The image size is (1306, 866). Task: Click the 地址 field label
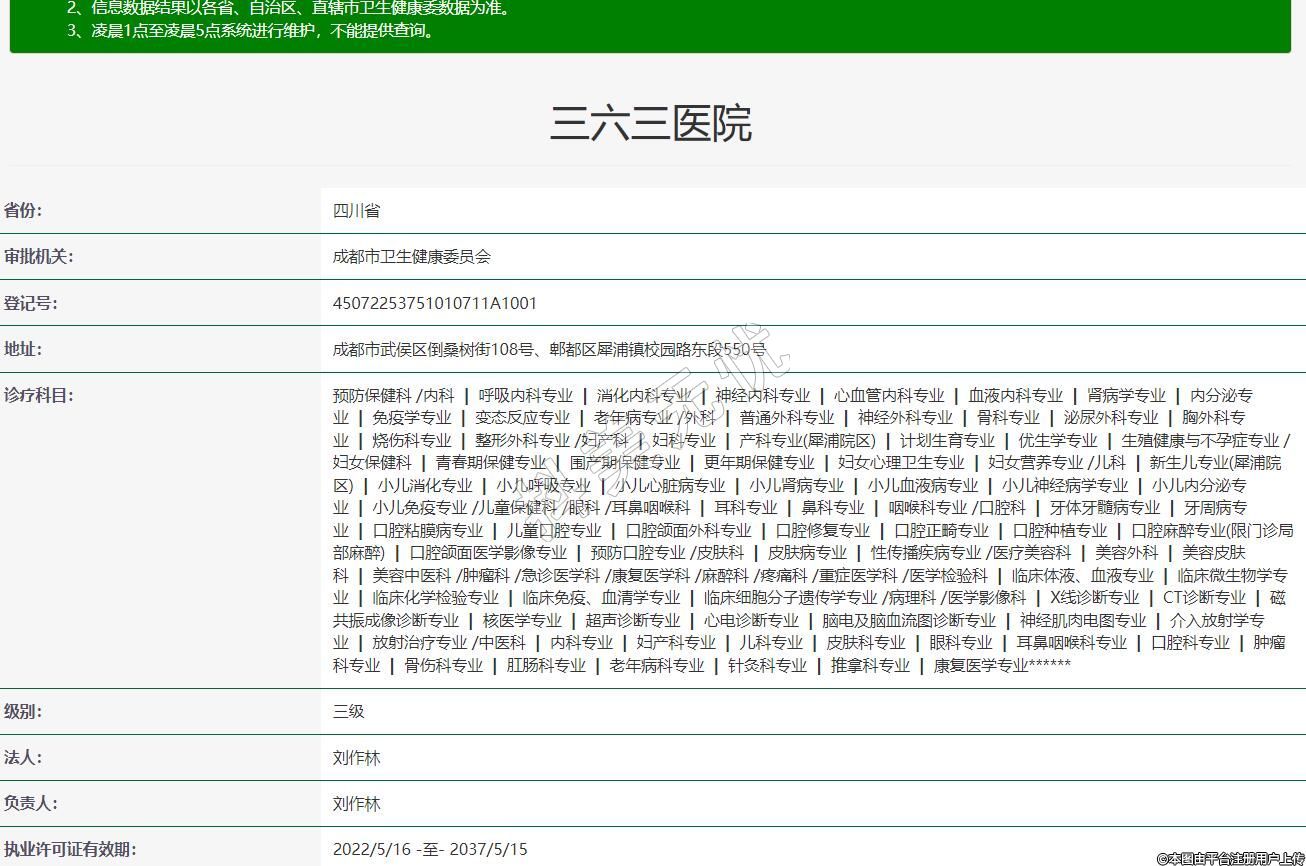click(x=23, y=349)
